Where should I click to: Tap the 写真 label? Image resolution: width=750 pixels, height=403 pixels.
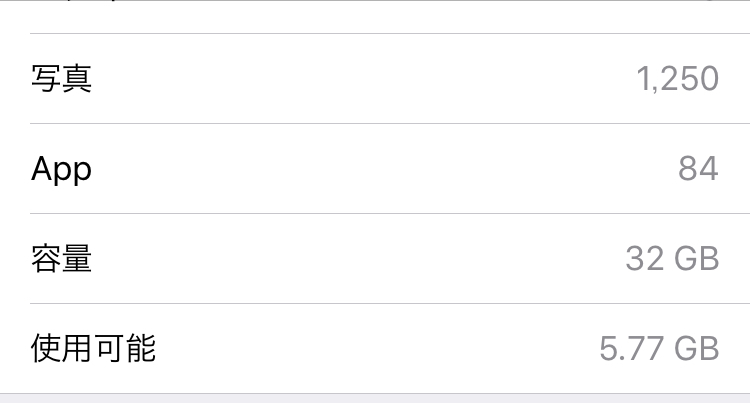(x=62, y=79)
